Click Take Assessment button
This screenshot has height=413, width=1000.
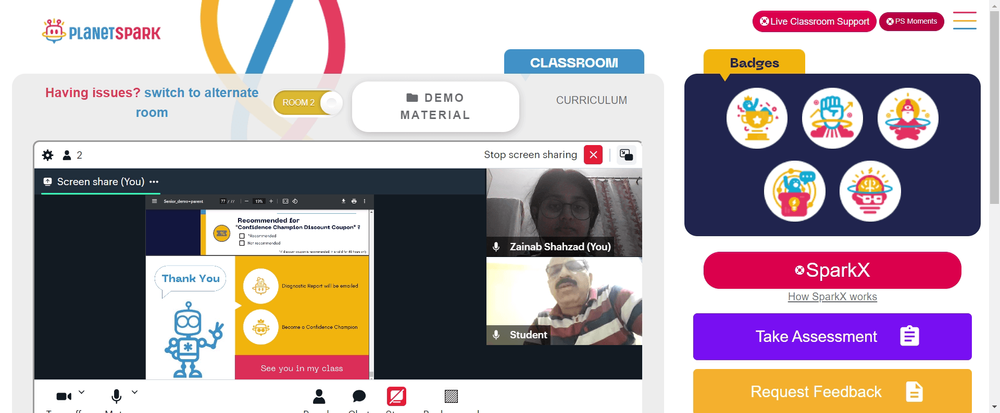coord(832,337)
